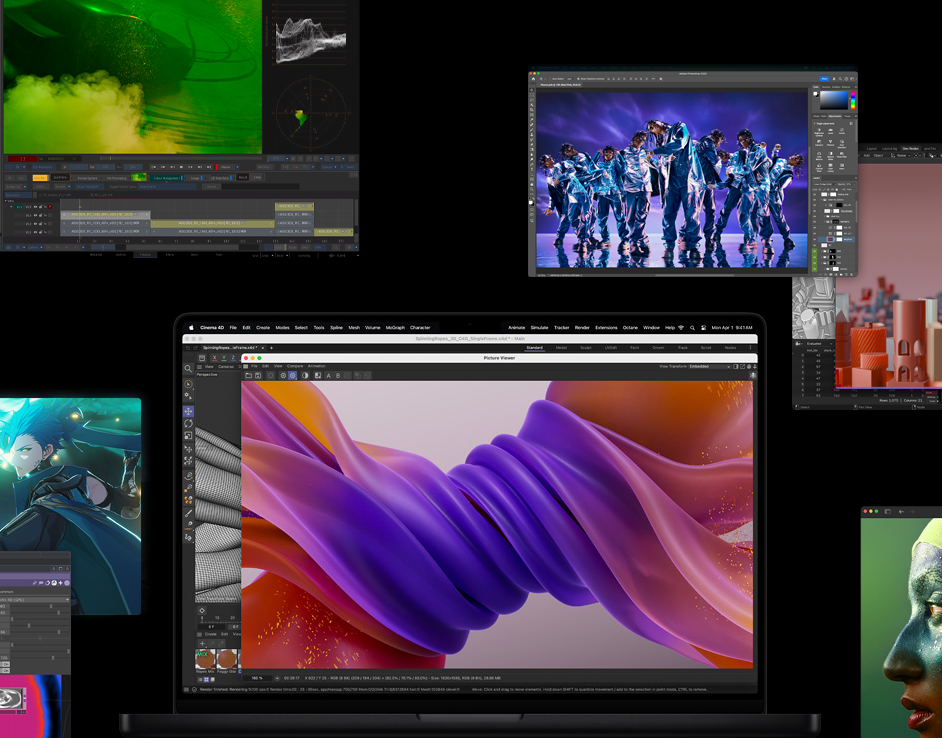Toggle the red P button on Flame track
The height and width of the screenshot is (738, 942).
[x=50, y=207]
